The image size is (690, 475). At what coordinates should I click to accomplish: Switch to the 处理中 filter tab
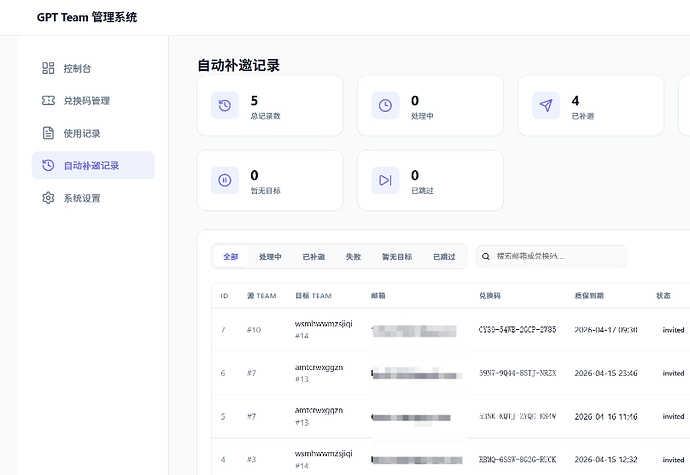270,257
